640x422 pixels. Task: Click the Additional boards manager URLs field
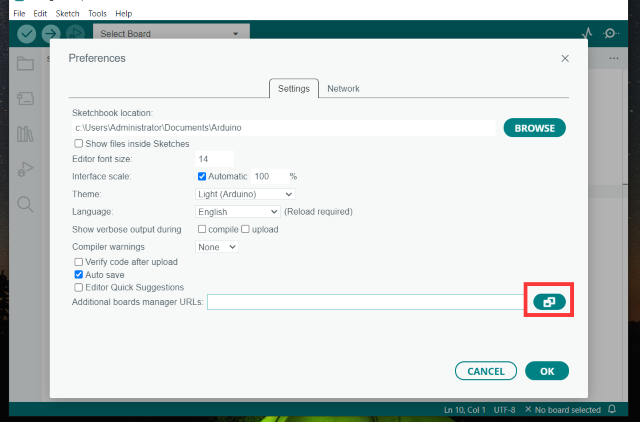(x=366, y=302)
